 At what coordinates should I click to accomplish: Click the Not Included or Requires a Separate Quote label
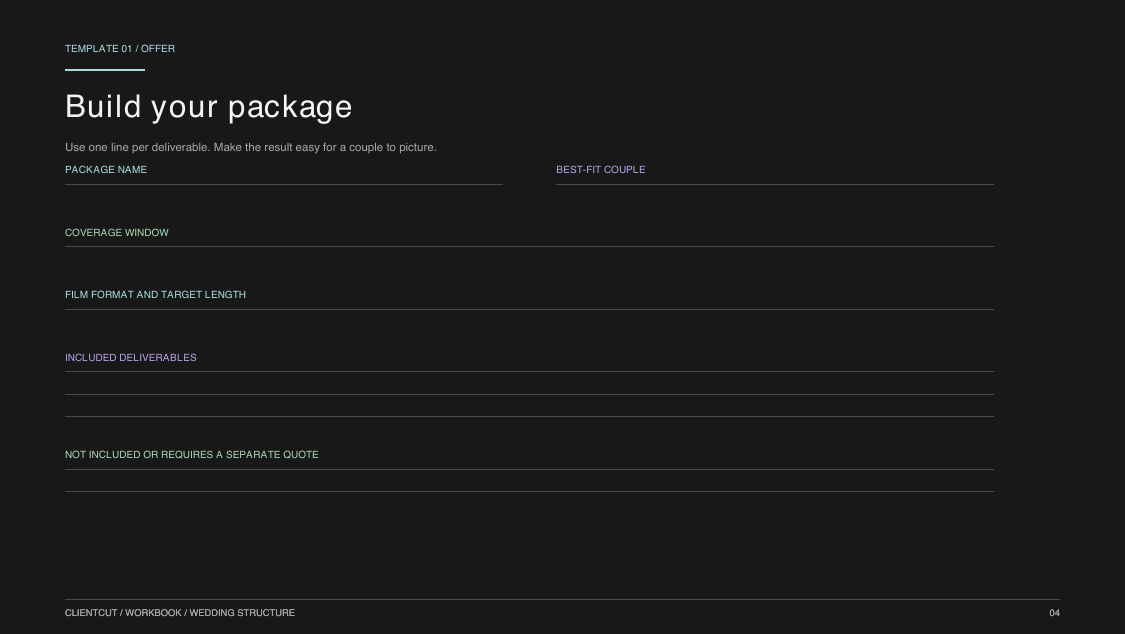[192, 455]
